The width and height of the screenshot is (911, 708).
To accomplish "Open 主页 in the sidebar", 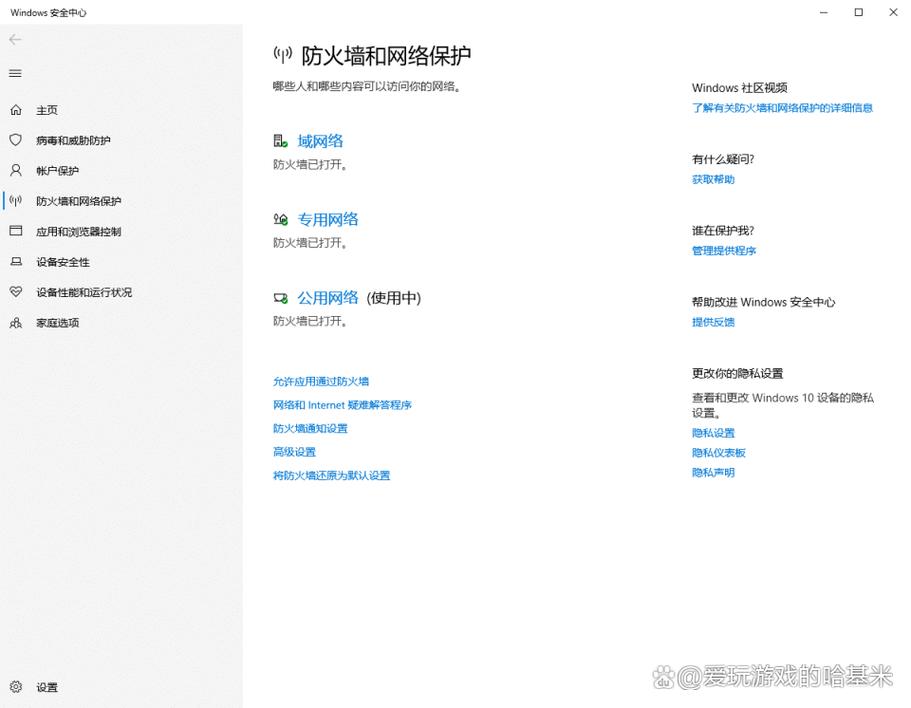I will coord(46,110).
